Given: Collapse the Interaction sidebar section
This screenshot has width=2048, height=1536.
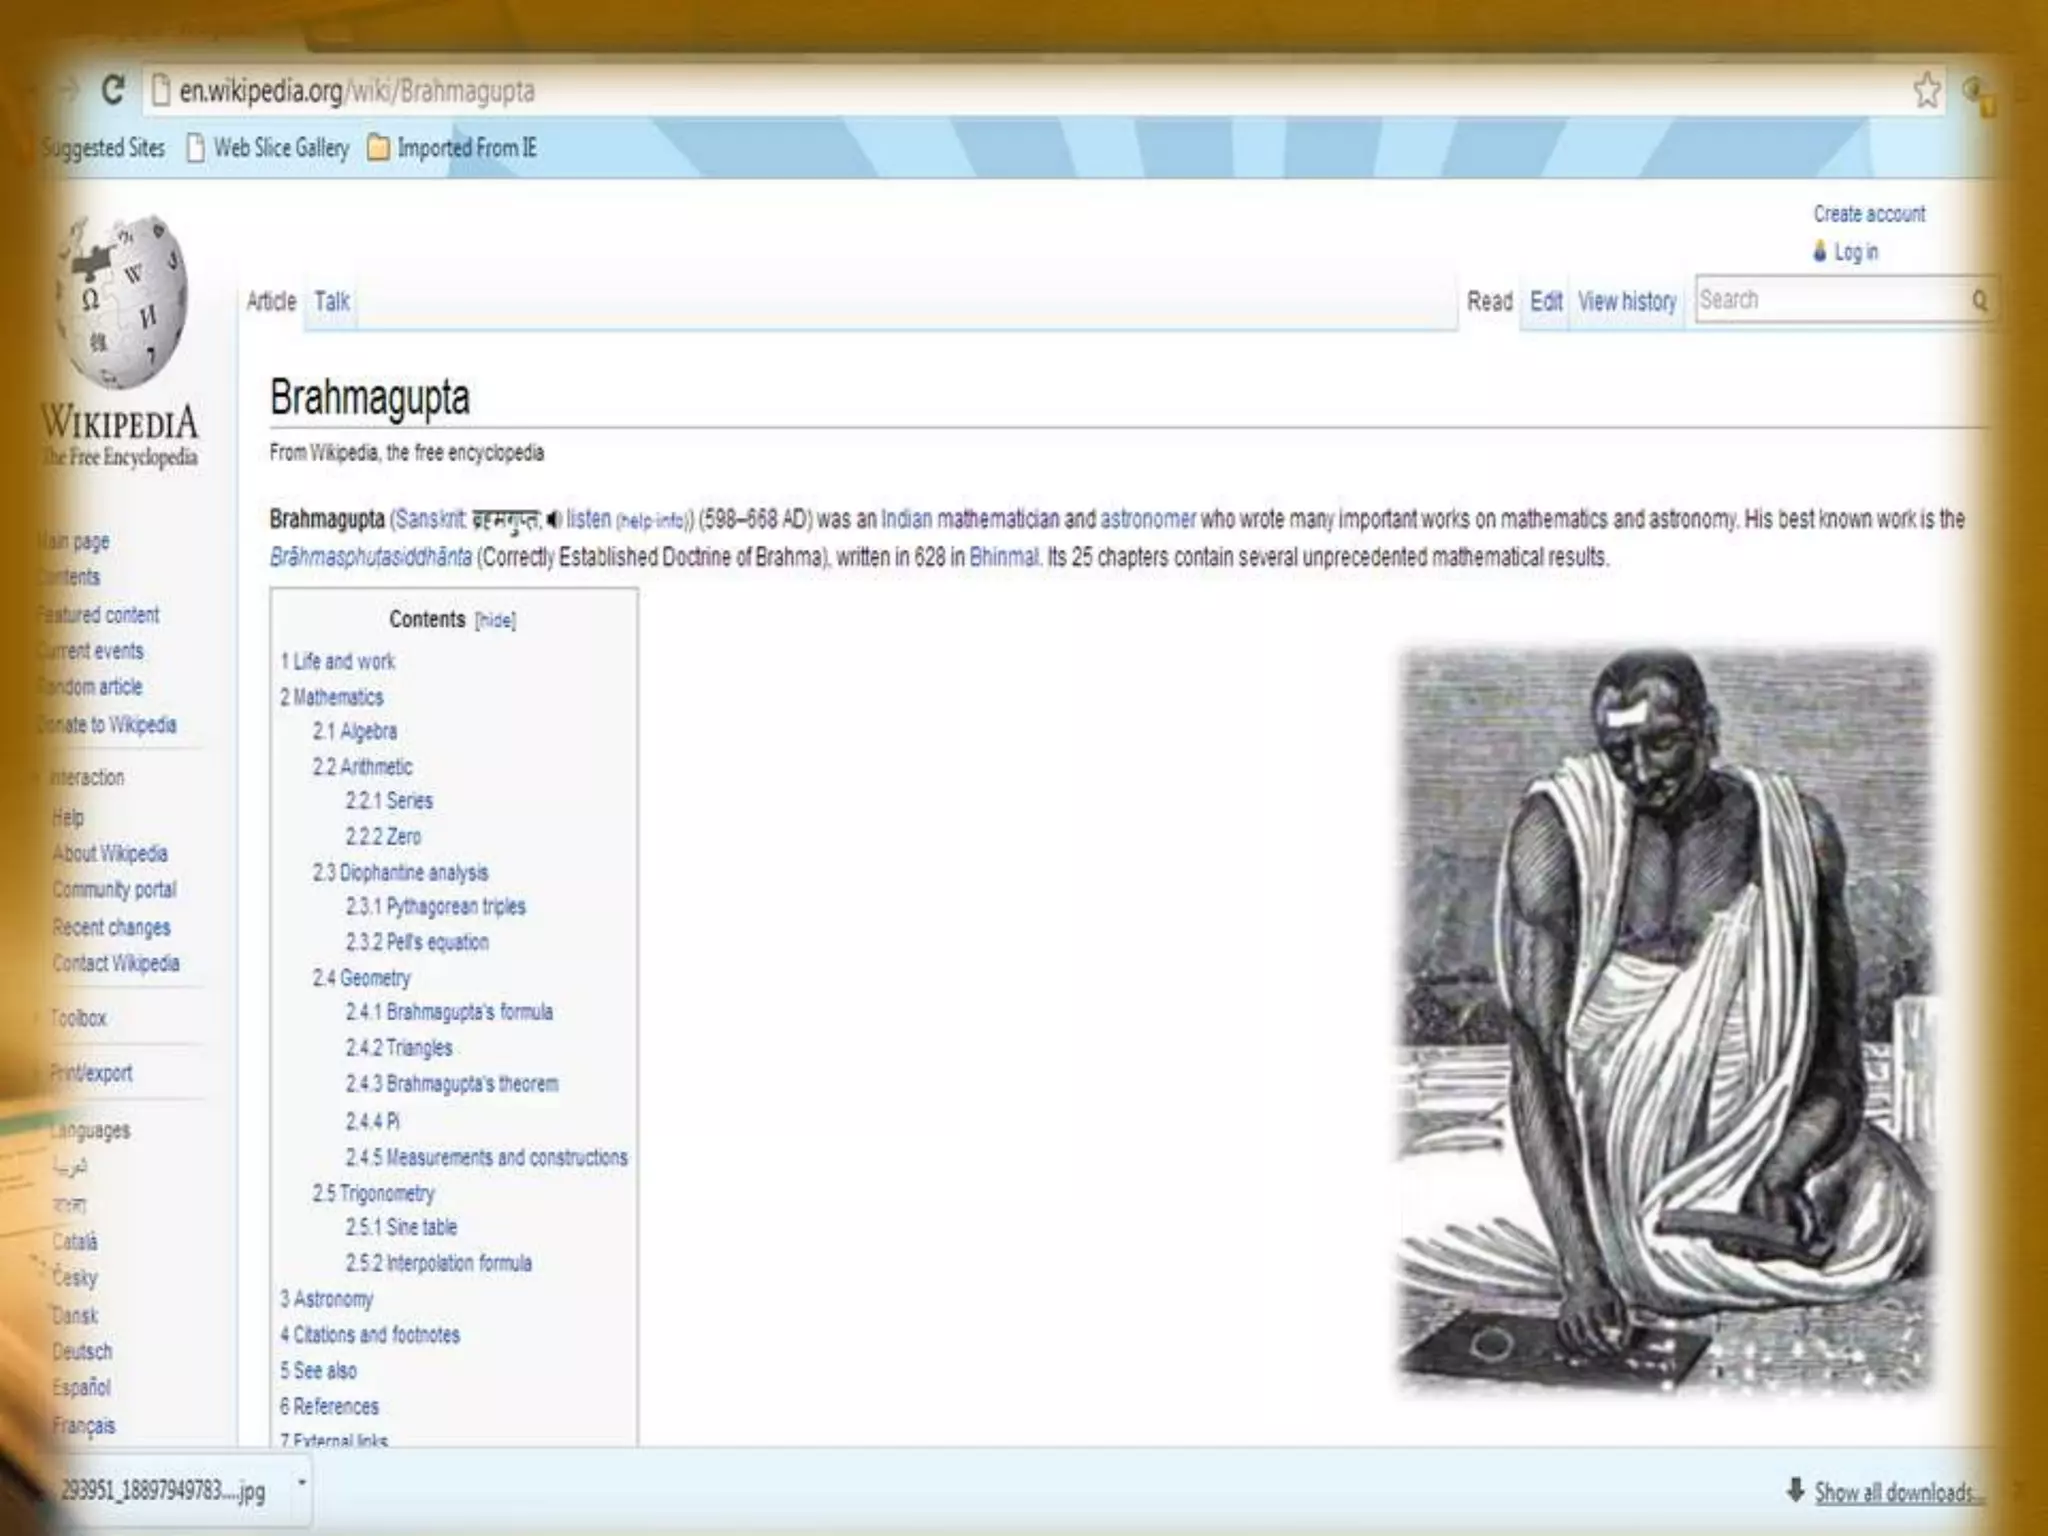Looking at the screenshot, I should [87, 777].
